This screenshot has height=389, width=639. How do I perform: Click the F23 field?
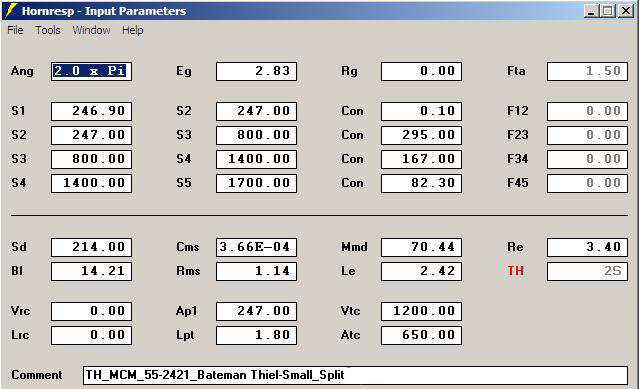click(x=587, y=135)
